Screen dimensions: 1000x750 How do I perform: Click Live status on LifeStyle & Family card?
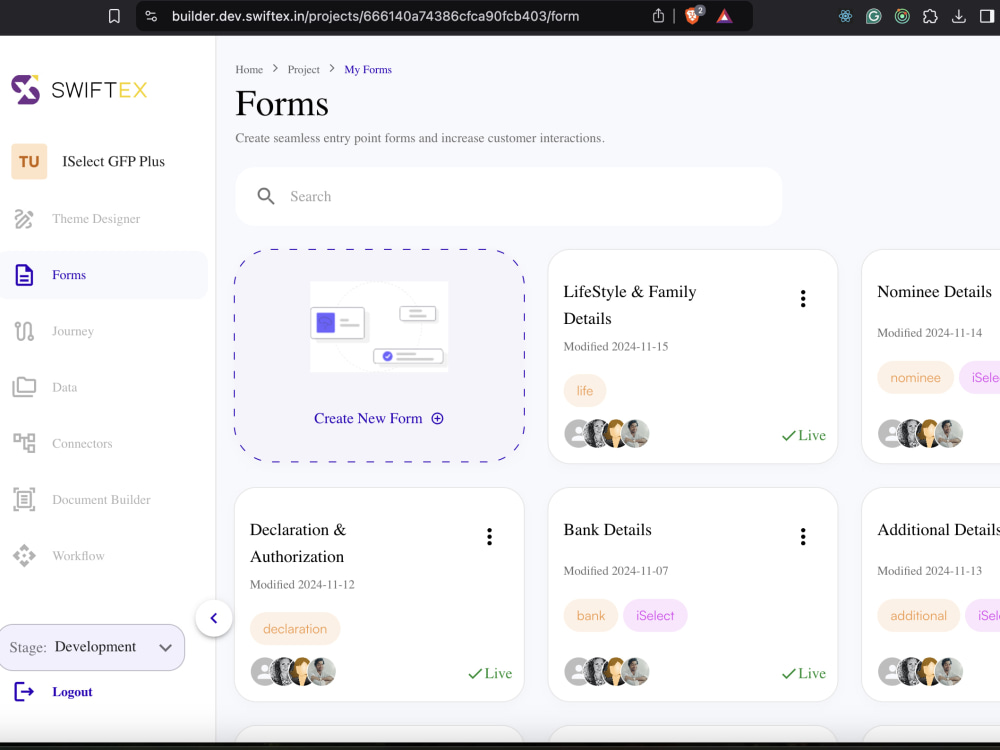point(804,435)
